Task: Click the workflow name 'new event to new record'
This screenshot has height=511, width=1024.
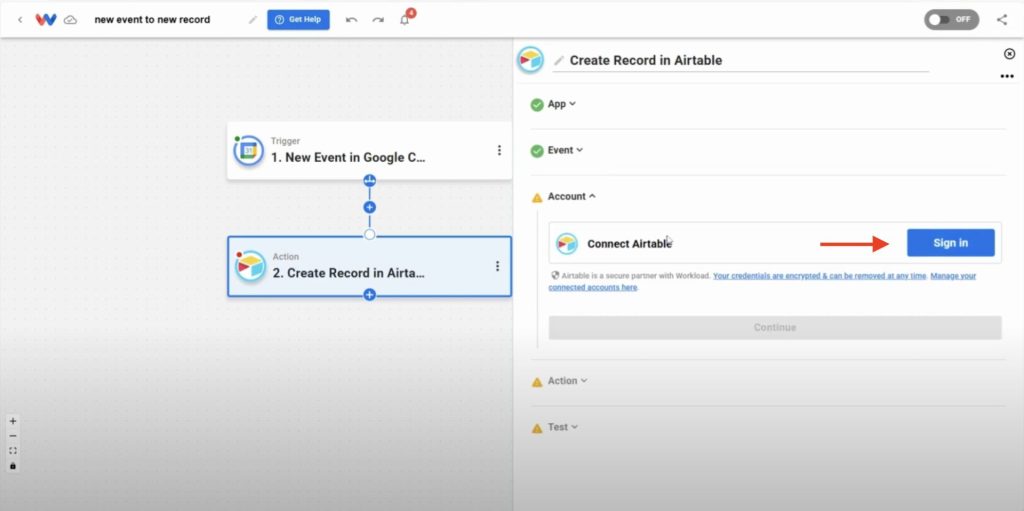Action: click(152, 20)
